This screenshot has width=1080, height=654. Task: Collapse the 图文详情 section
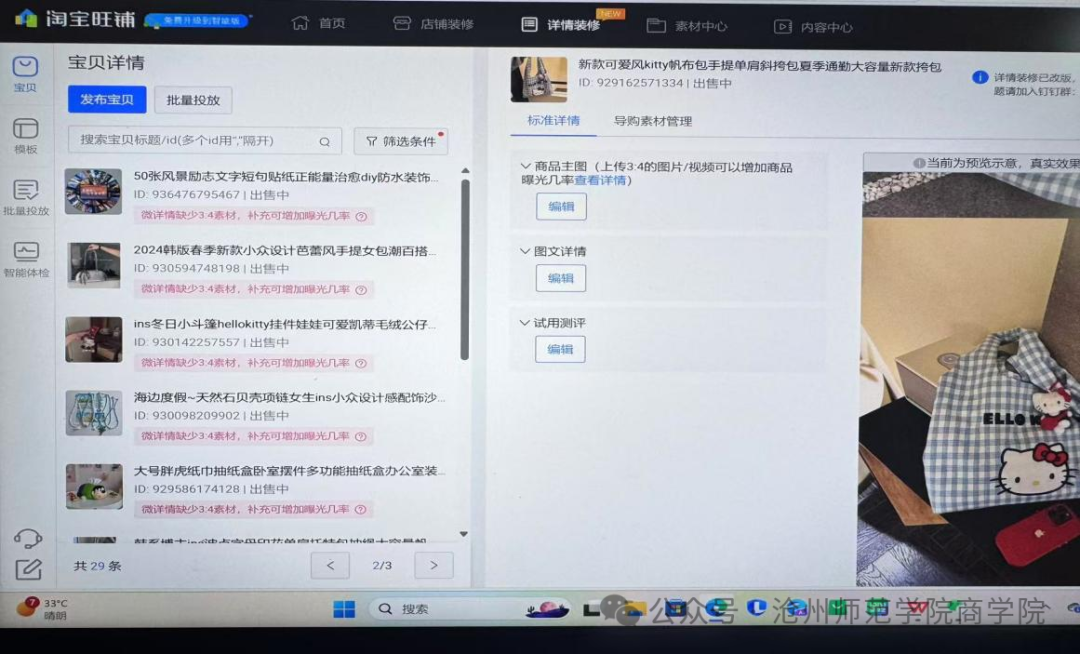526,251
